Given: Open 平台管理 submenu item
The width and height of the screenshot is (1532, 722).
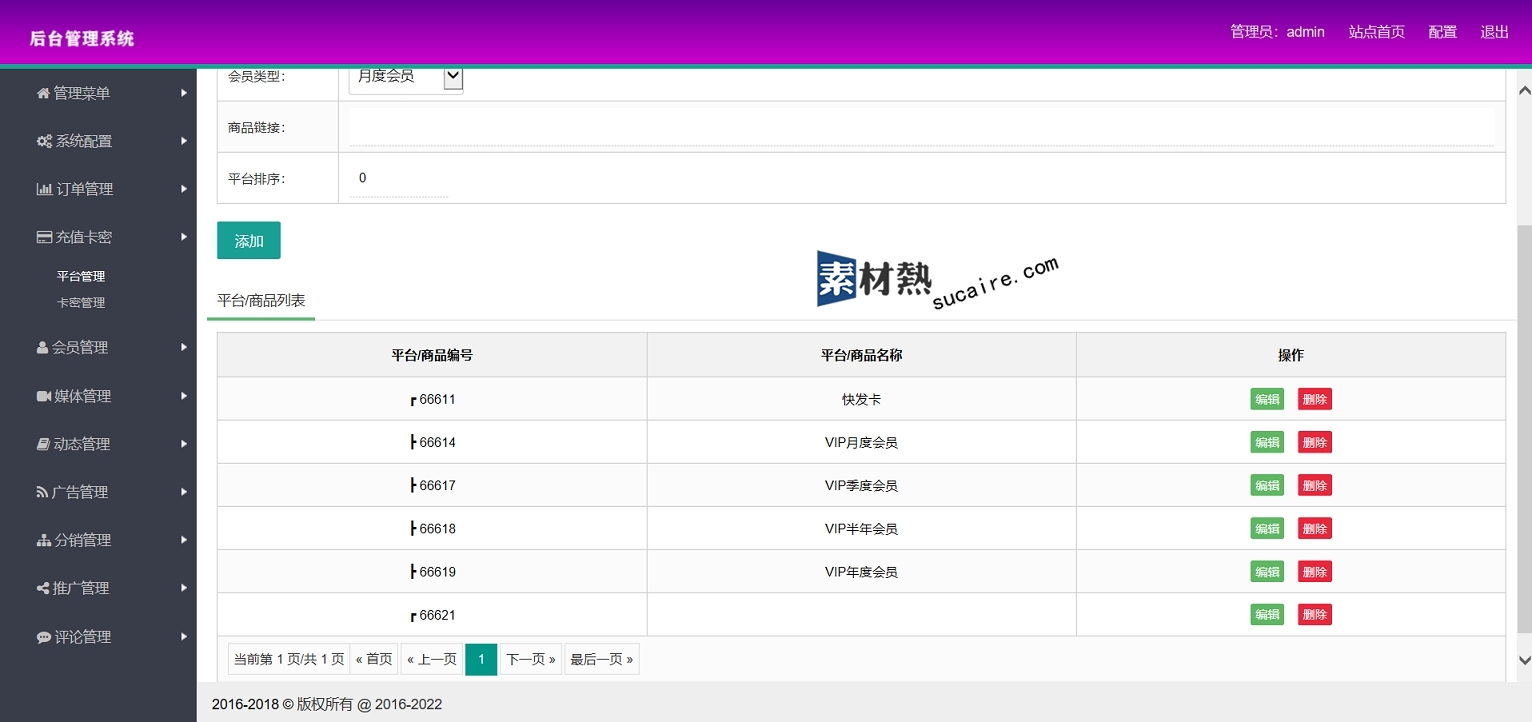Looking at the screenshot, I should pyautogui.click(x=81, y=277).
